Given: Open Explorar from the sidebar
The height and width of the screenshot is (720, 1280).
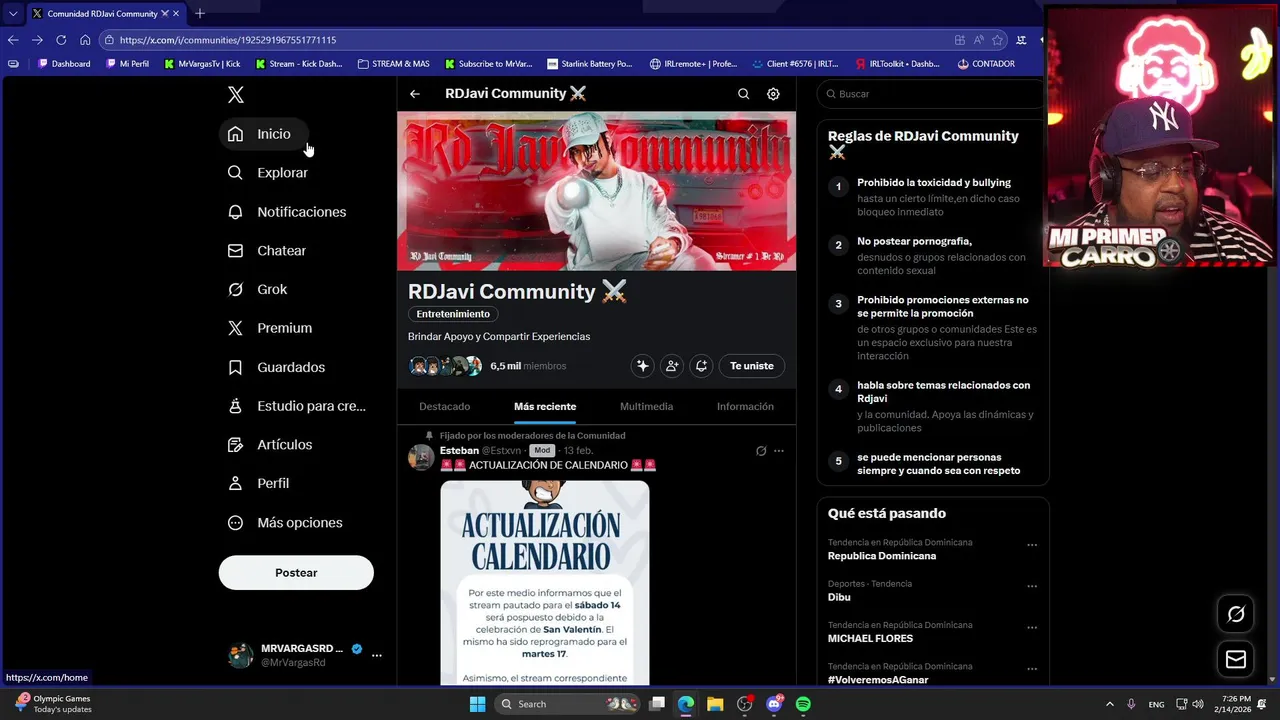Looking at the screenshot, I should [268, 173].
